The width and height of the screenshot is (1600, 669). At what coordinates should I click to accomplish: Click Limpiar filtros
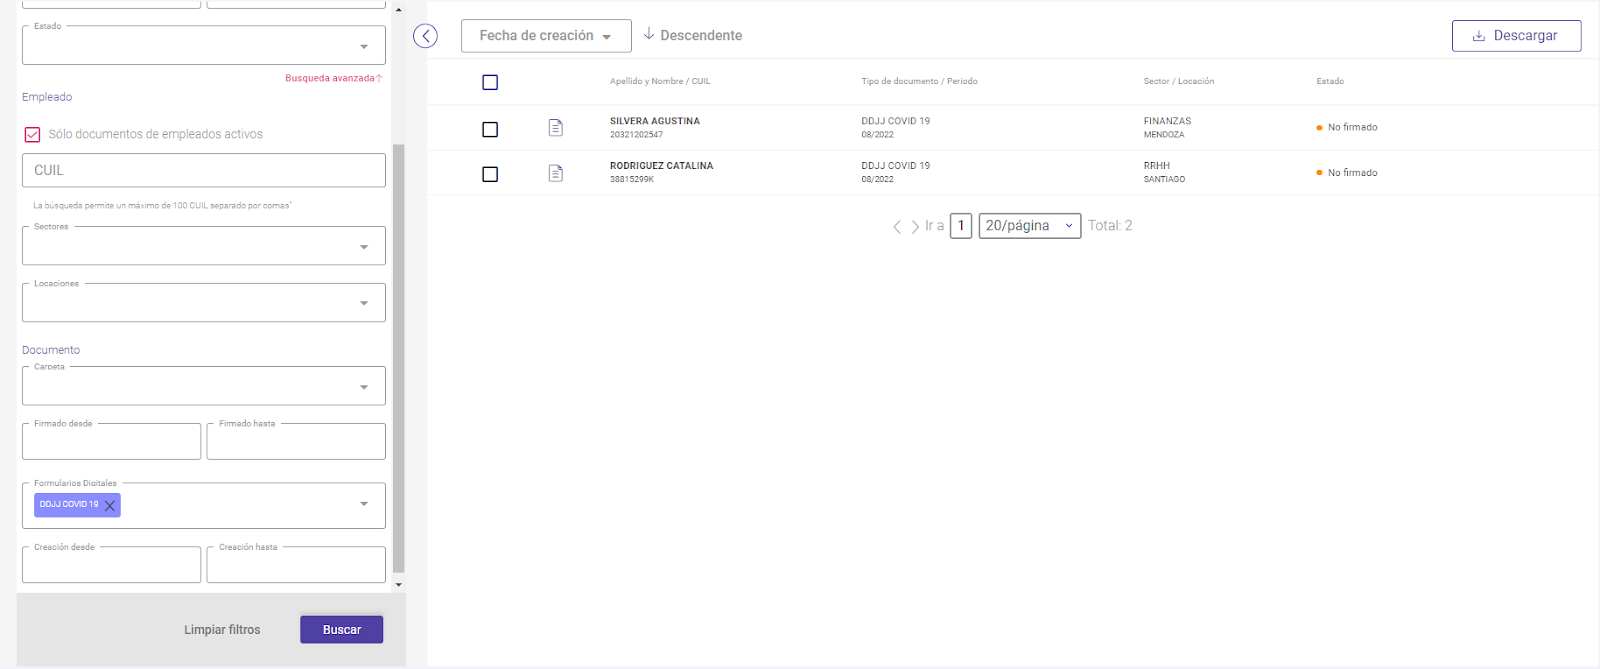(x=222, y=630)
